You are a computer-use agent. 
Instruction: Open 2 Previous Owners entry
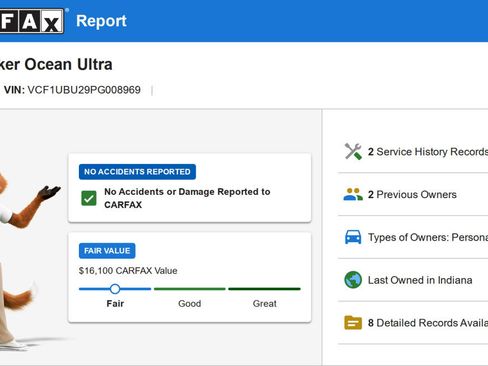click(x=413, y=194)
